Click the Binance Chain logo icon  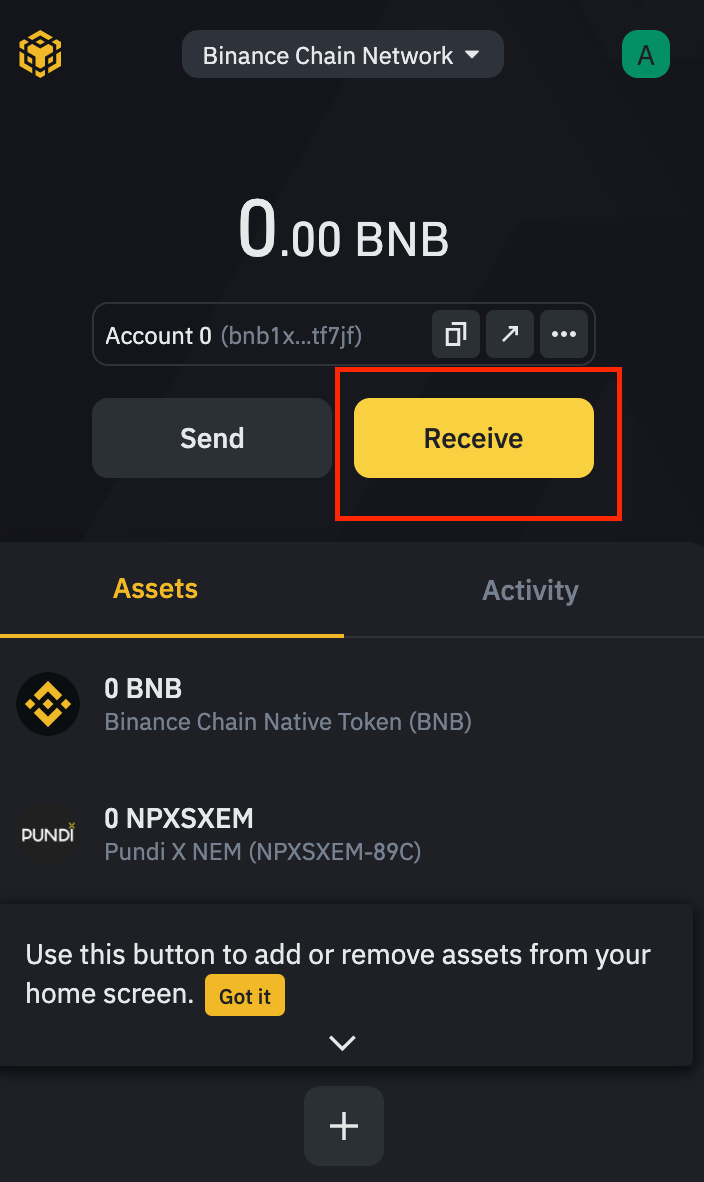click(x=40, y=54)
